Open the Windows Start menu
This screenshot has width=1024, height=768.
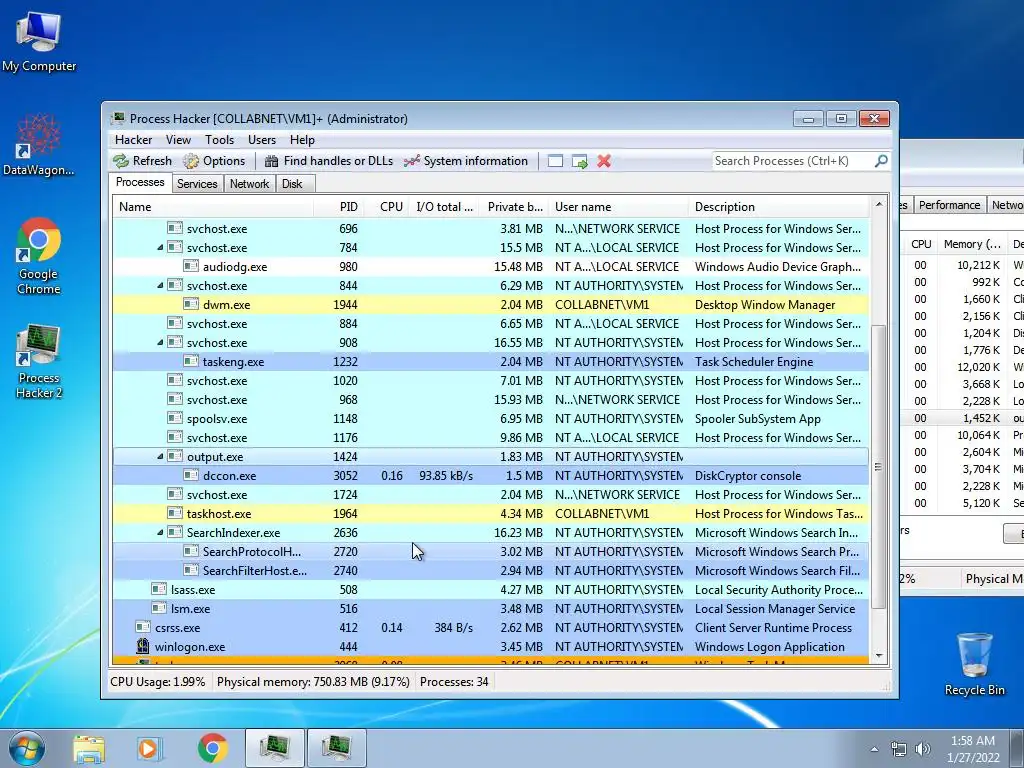click(25, 748)
